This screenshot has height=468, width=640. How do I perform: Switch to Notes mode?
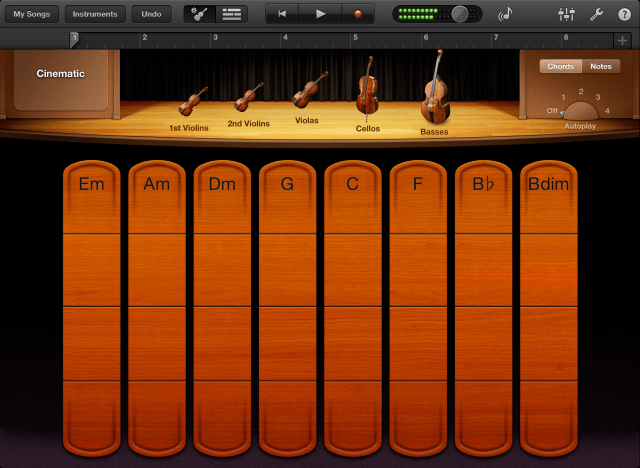(600, 66)
